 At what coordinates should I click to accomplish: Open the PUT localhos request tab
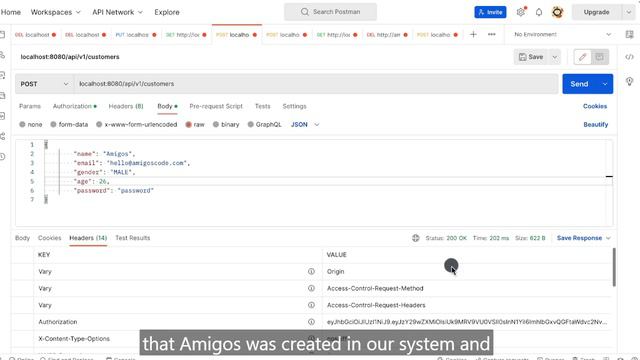coord(136,35)
